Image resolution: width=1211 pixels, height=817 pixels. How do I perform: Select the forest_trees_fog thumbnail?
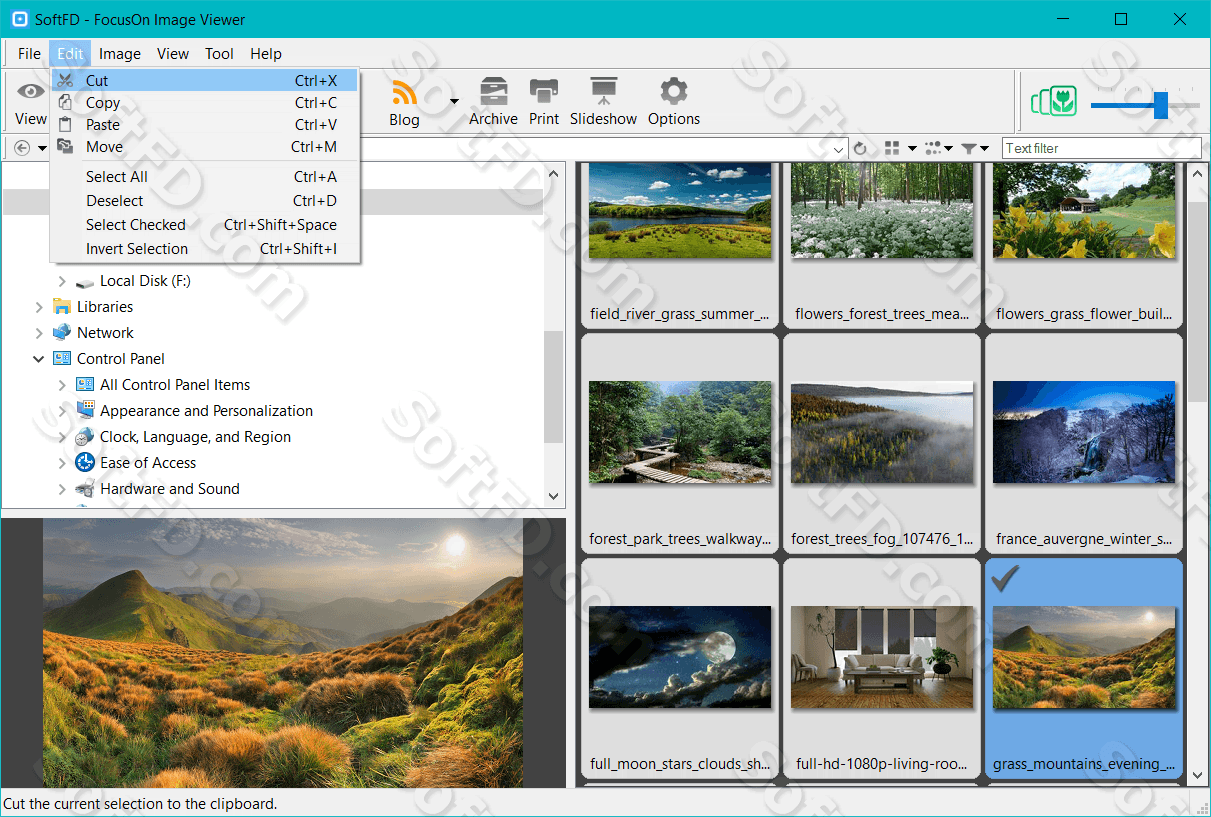pos(882,443)
